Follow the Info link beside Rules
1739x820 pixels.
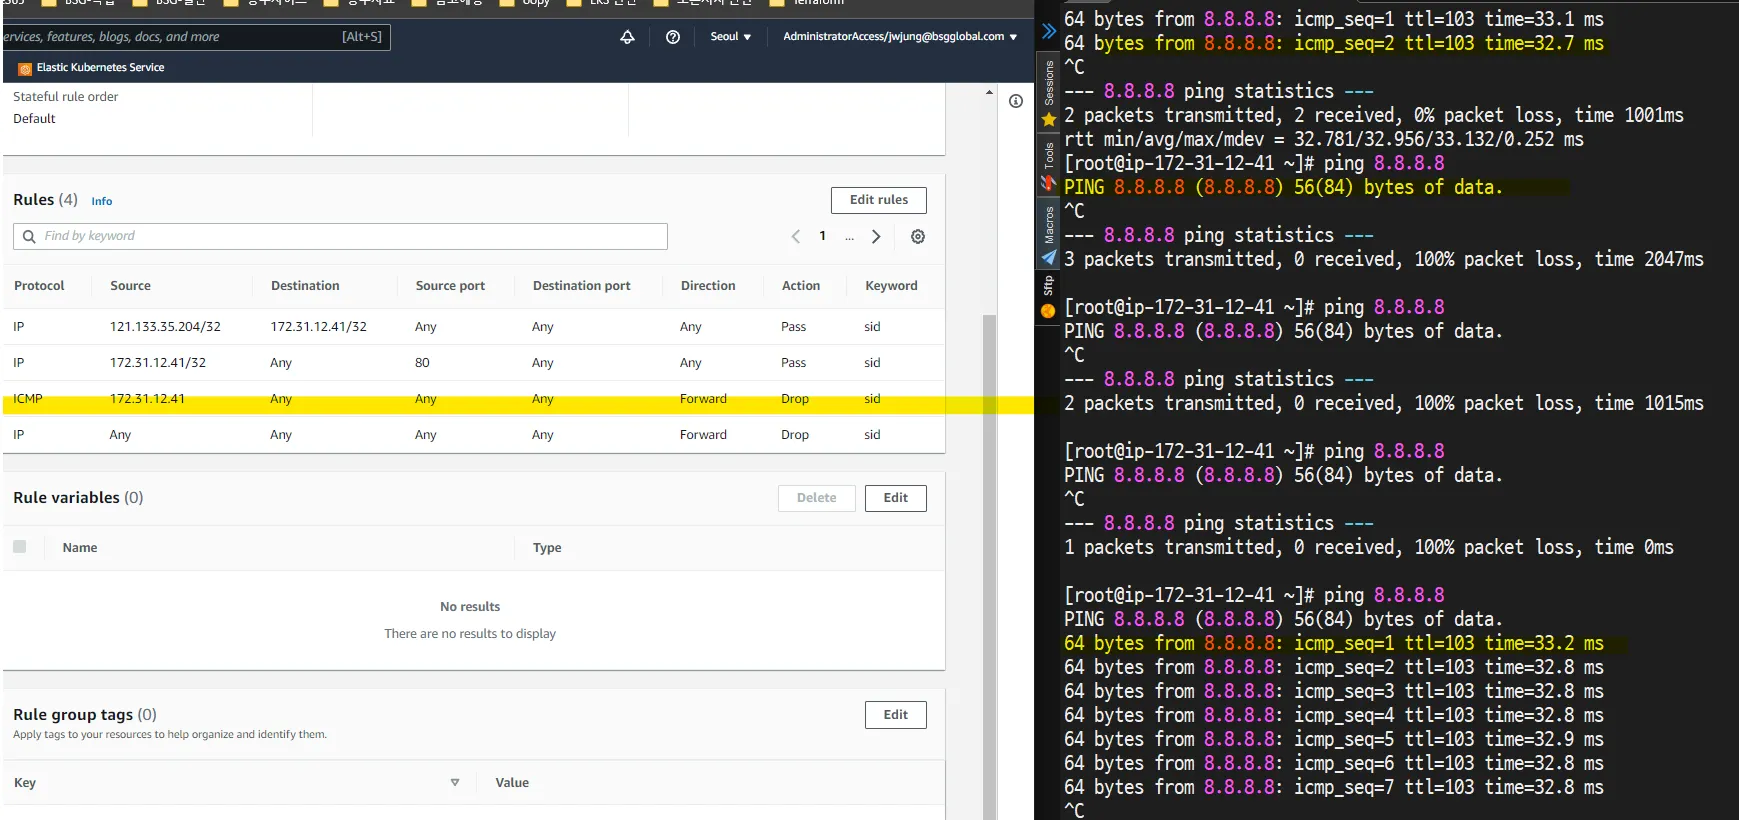point(102,201)
